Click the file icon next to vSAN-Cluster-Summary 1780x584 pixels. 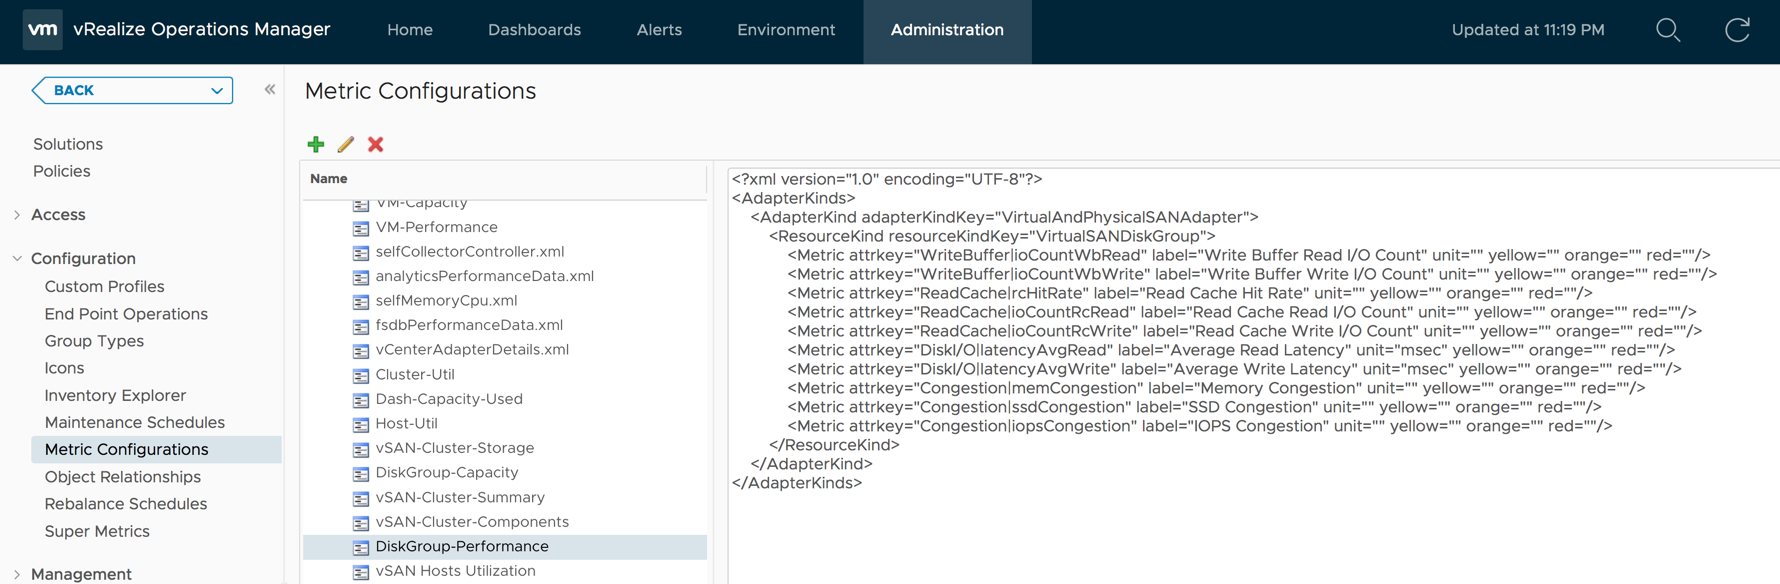click(361, 498)
